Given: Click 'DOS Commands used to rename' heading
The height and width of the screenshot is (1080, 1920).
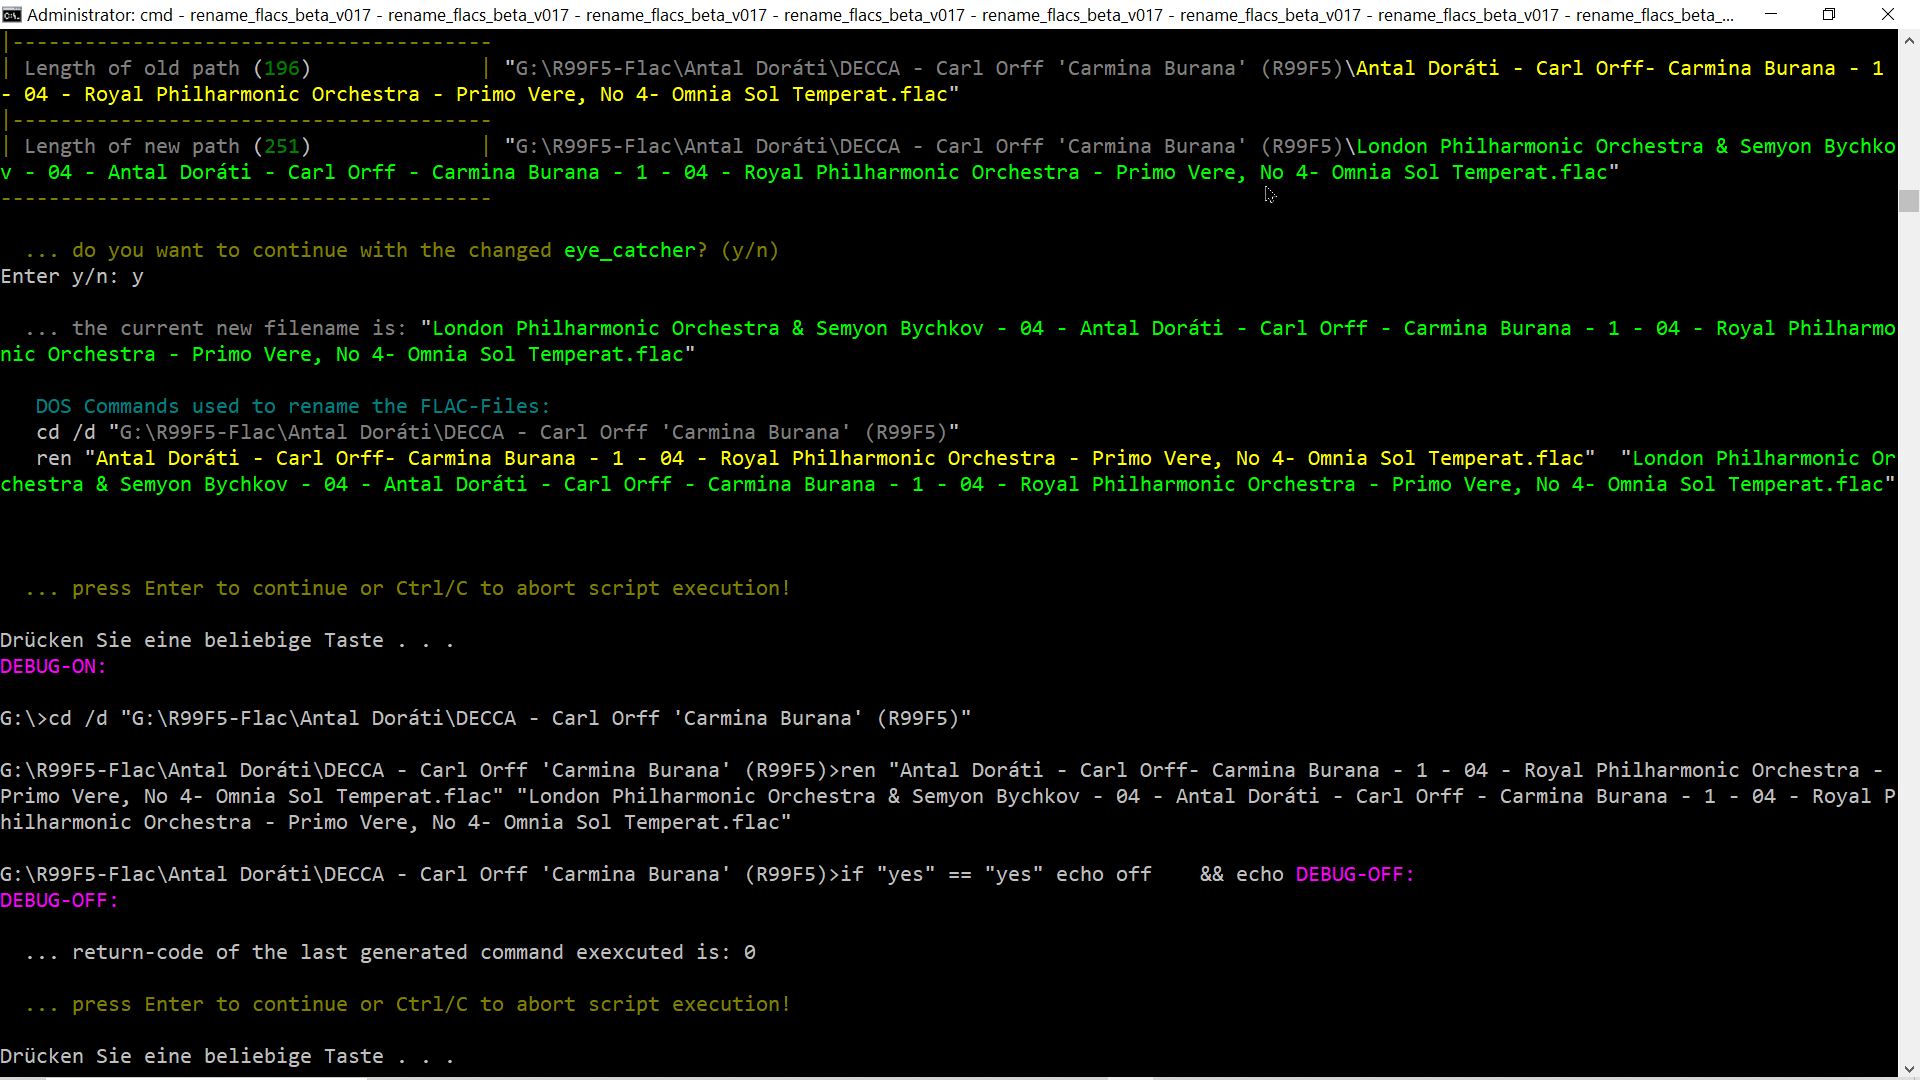Looking at the screenshot, I should (x=292, y=407).
